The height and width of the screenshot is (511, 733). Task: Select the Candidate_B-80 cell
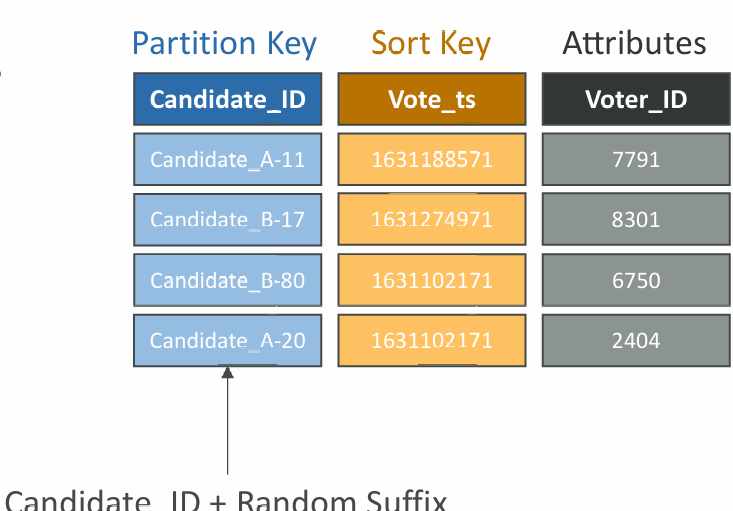(x=228, y=280)
